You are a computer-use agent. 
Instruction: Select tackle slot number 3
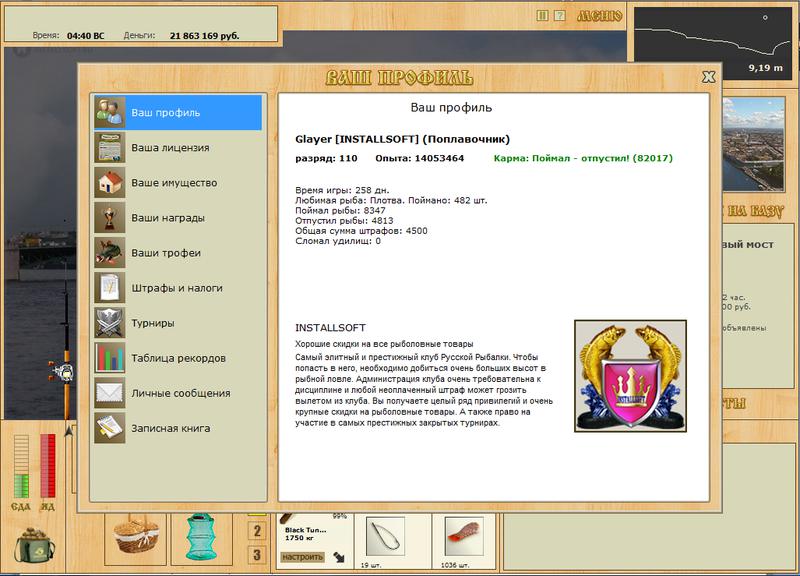(257, 555)
